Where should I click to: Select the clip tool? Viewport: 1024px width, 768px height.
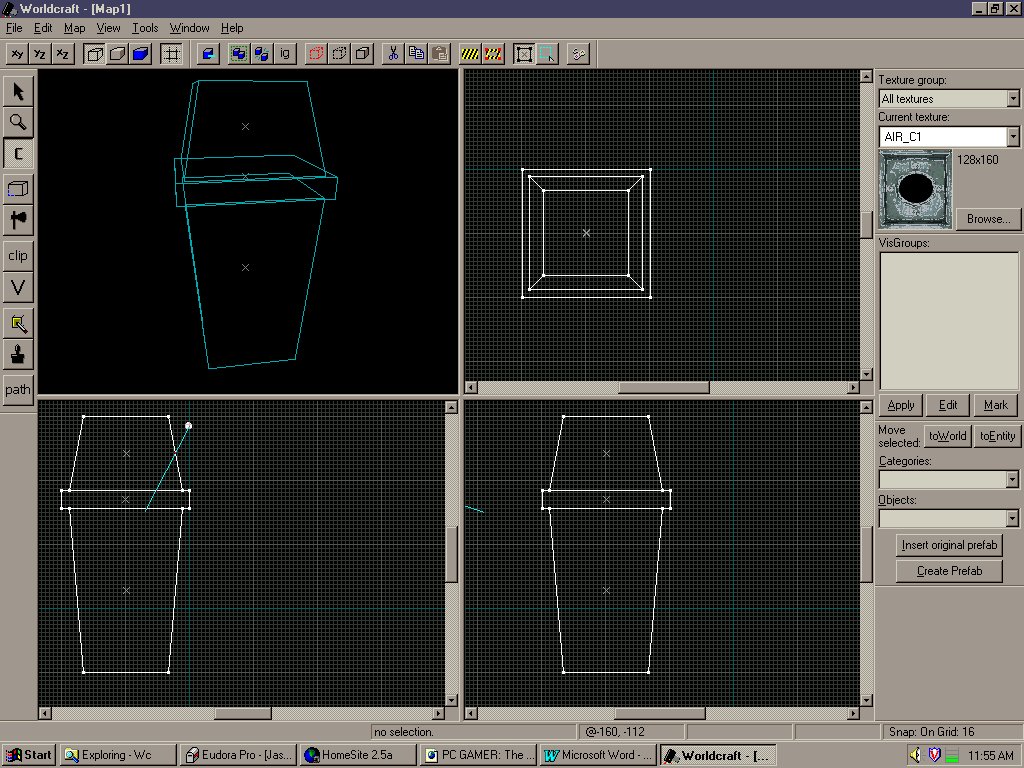pyautogui.click(x=18, y=255)
